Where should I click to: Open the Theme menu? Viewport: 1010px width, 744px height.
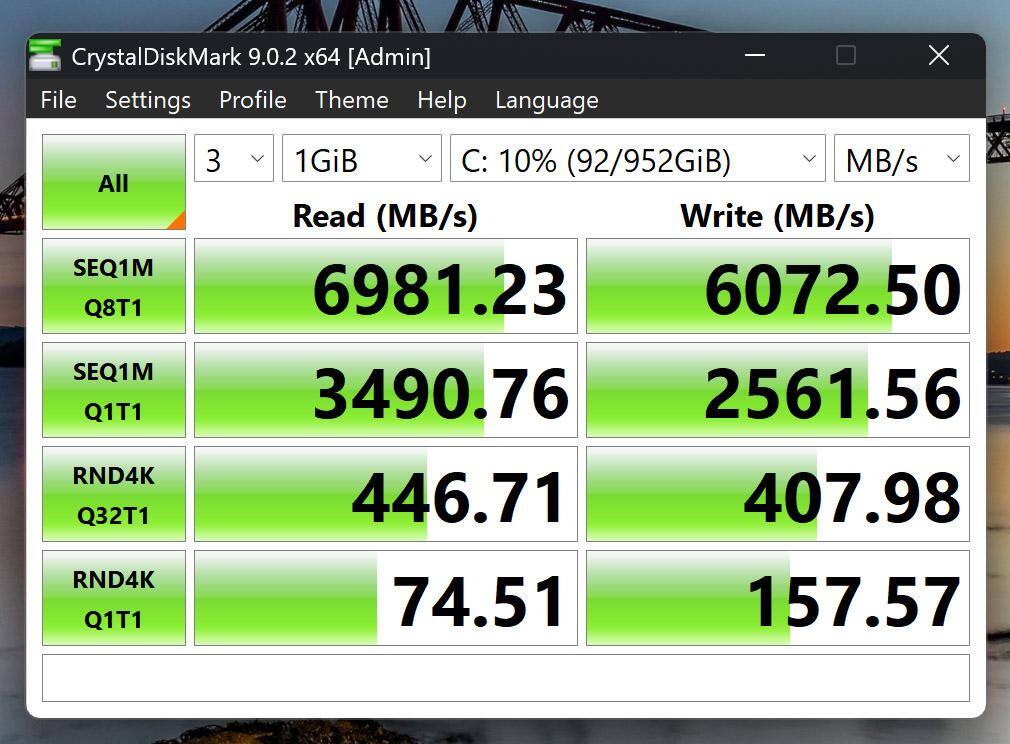click(x=351, y=100)
